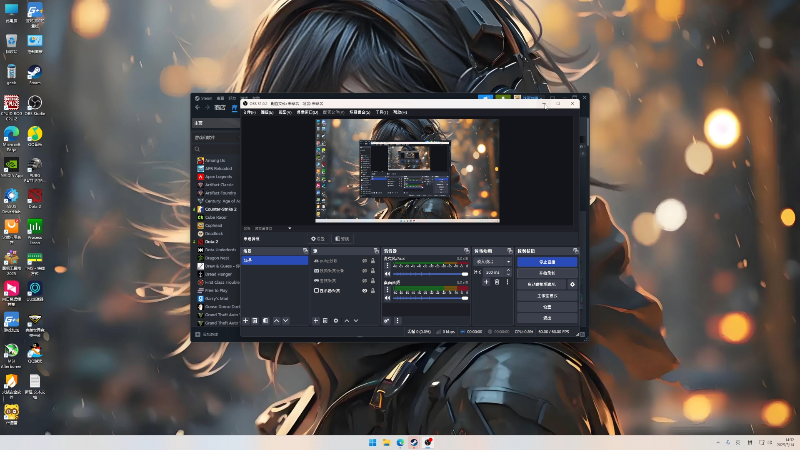Move source down in Sources panel

coord(356,320)
